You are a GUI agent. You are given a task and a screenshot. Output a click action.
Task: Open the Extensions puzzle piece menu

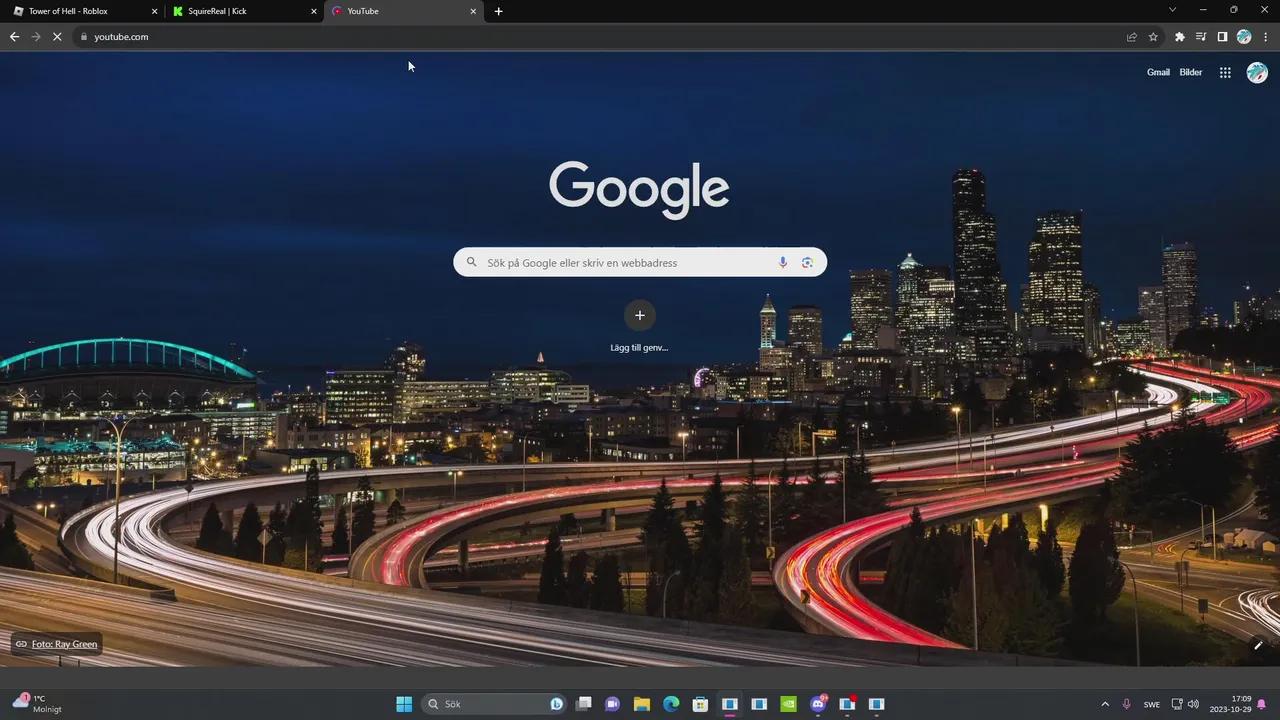1180,37
